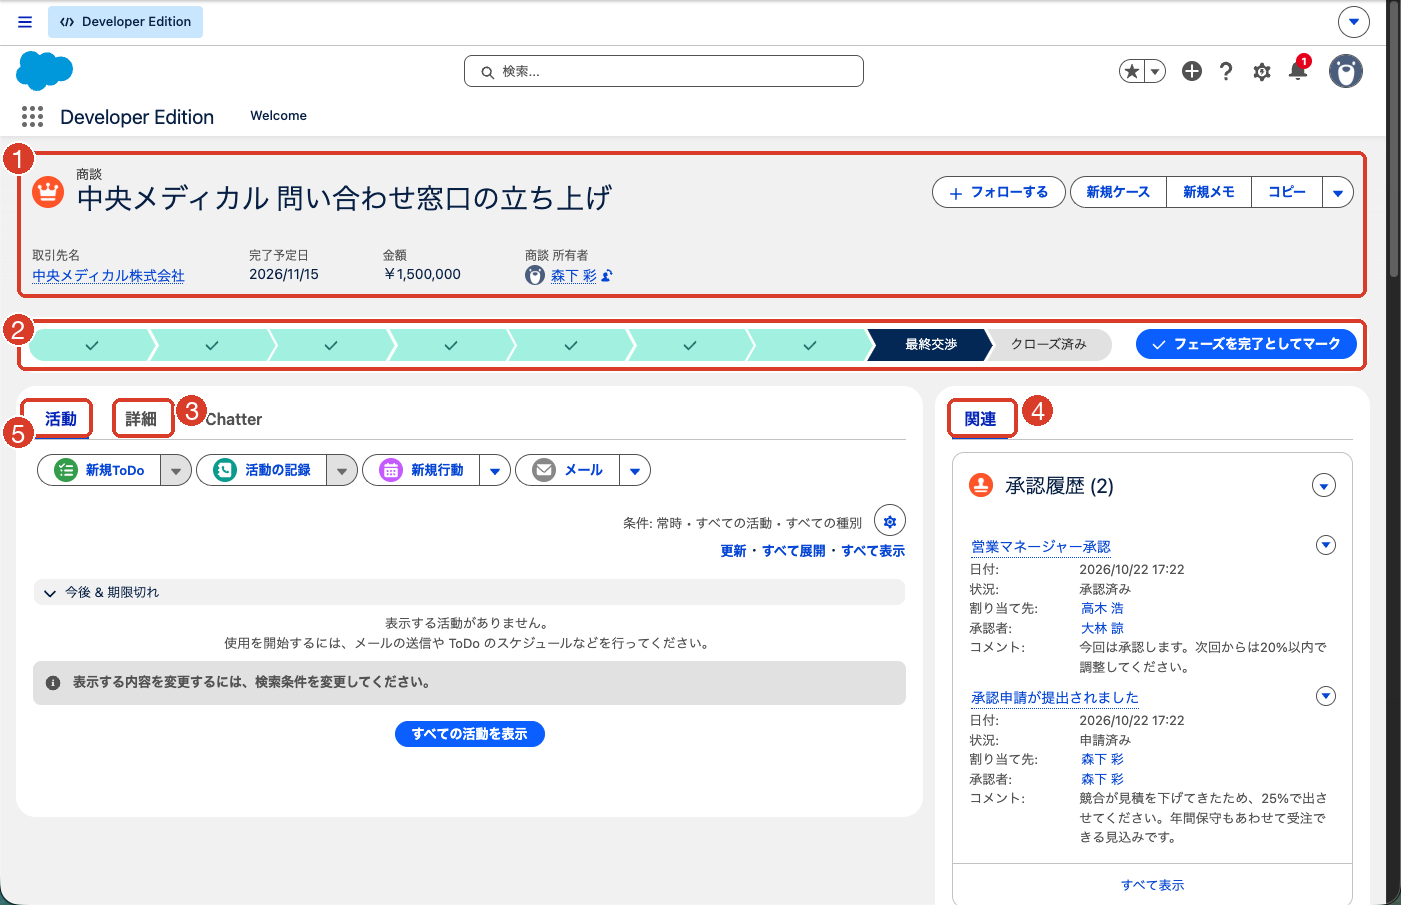Expand the 新規ToDo dropdown arrow
1401x905 pixels.
click(176, 470)
